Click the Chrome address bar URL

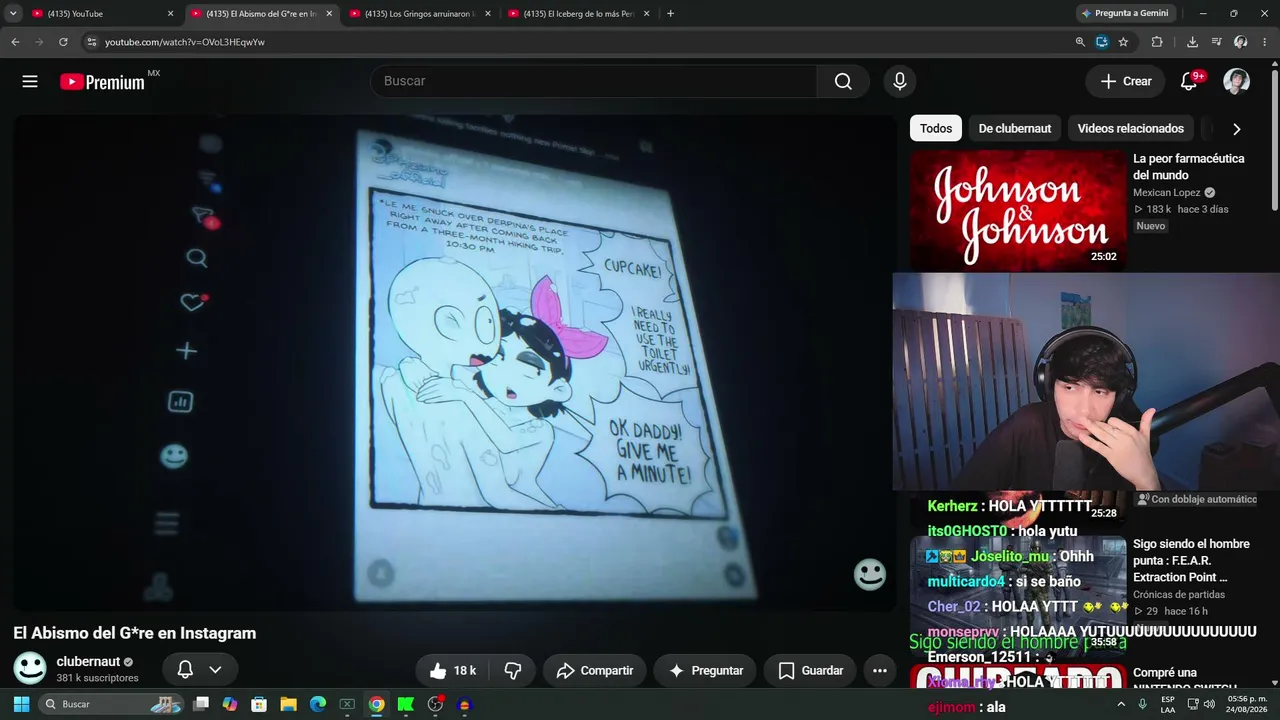(185, 42)
